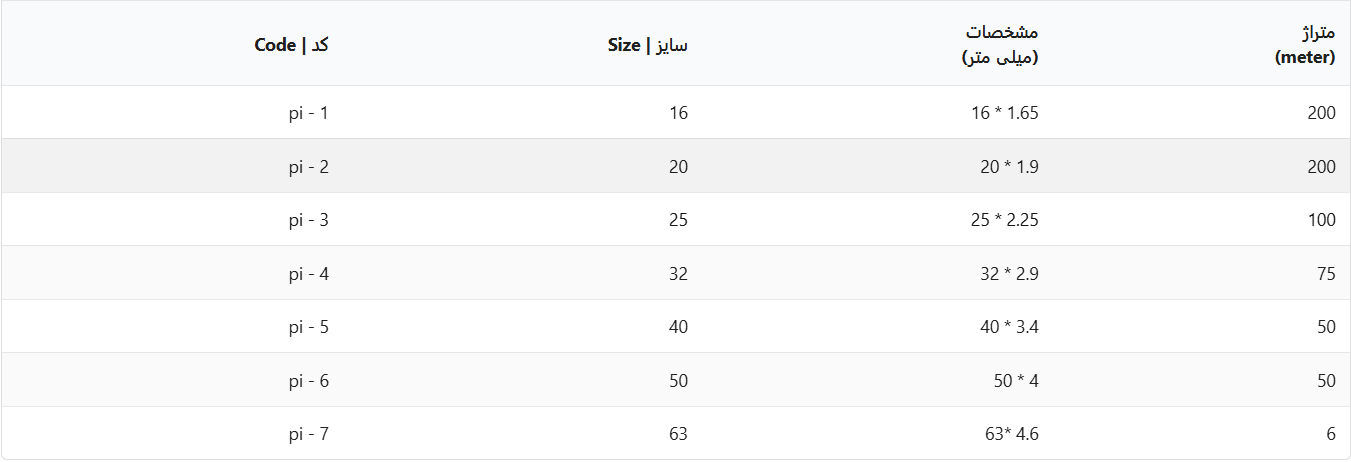Click the "16 * 1.65" specification cell
The image size is (1351, 462).
(x=1005, y=113)
